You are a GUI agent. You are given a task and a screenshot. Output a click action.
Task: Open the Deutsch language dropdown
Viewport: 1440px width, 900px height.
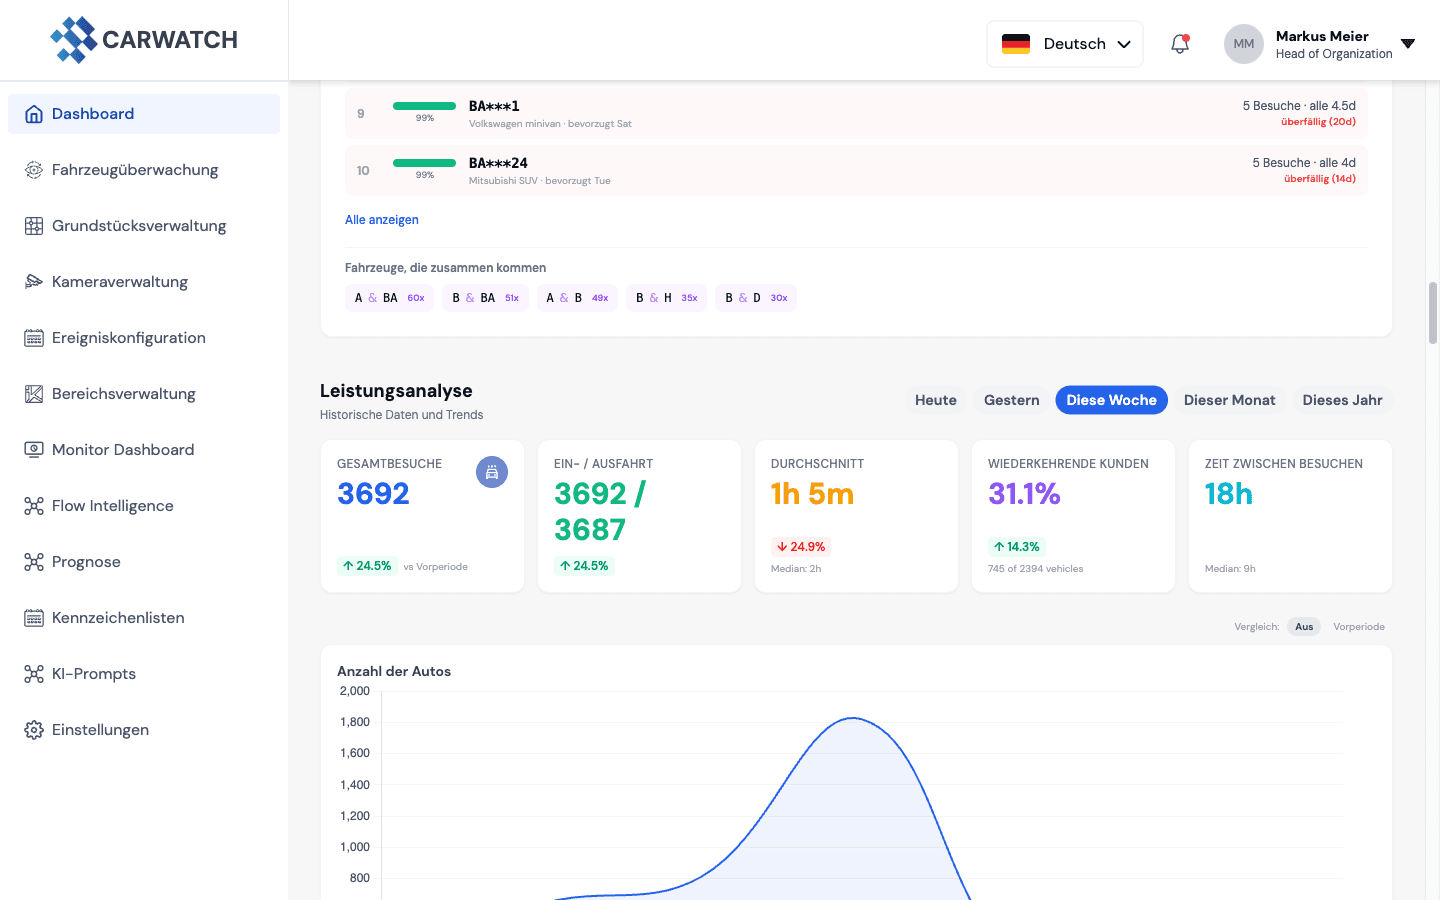click(1064, 44)
